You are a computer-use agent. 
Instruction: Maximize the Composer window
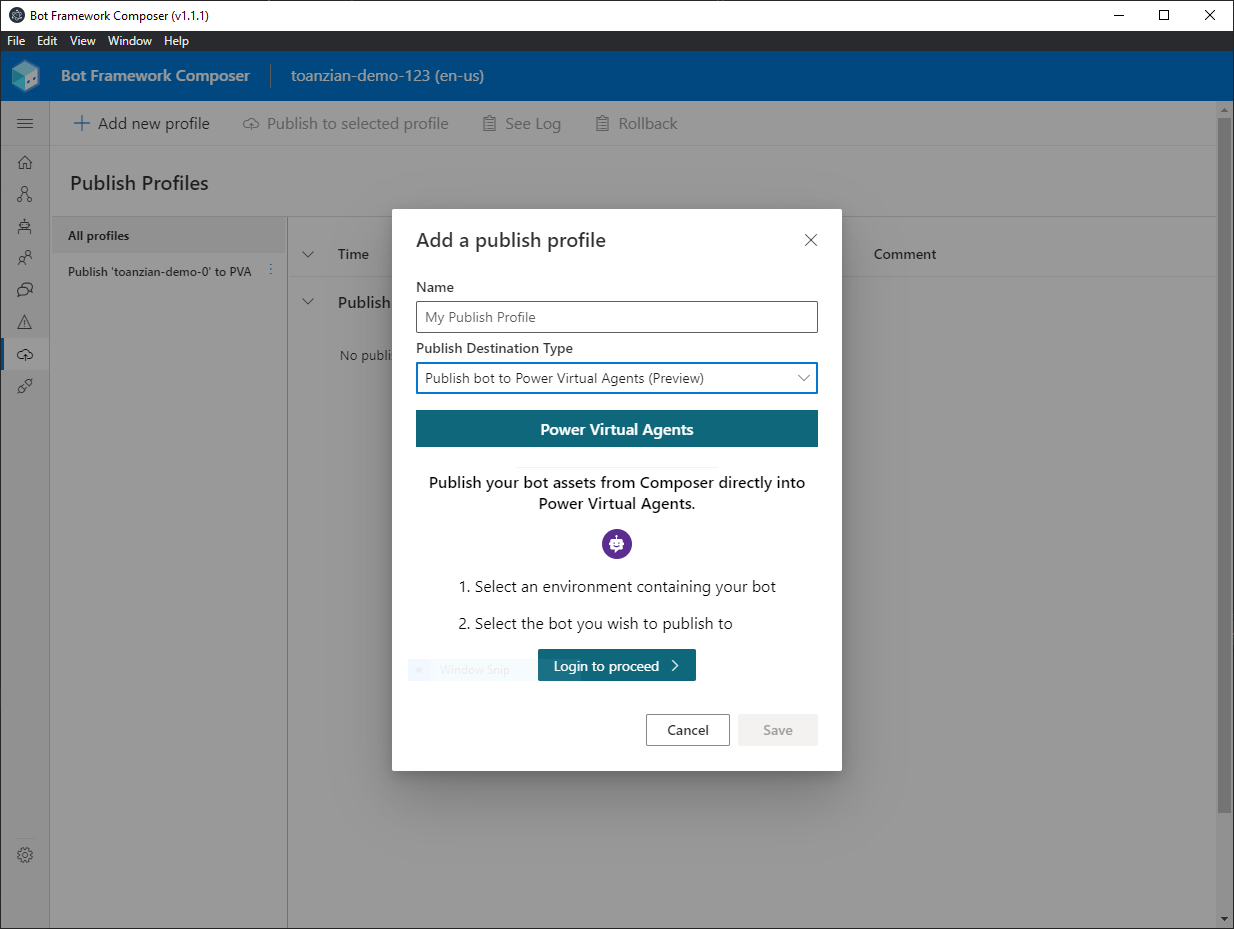[x=1164, y=15]
